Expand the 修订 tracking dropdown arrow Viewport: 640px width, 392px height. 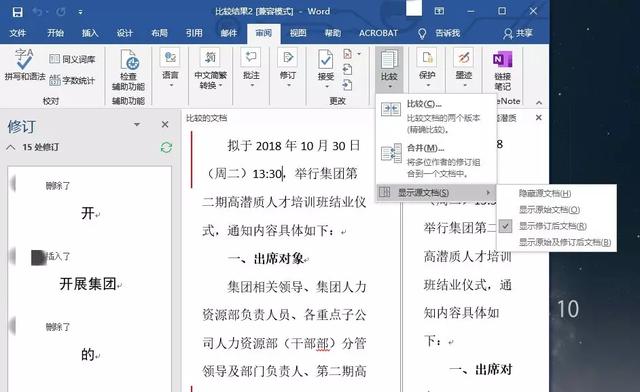[288, 86]
